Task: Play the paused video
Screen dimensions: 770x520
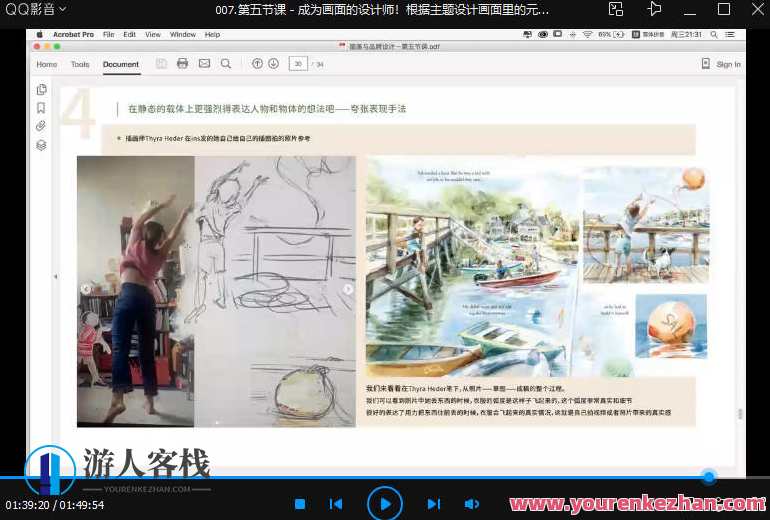Action: coord(385,504)
